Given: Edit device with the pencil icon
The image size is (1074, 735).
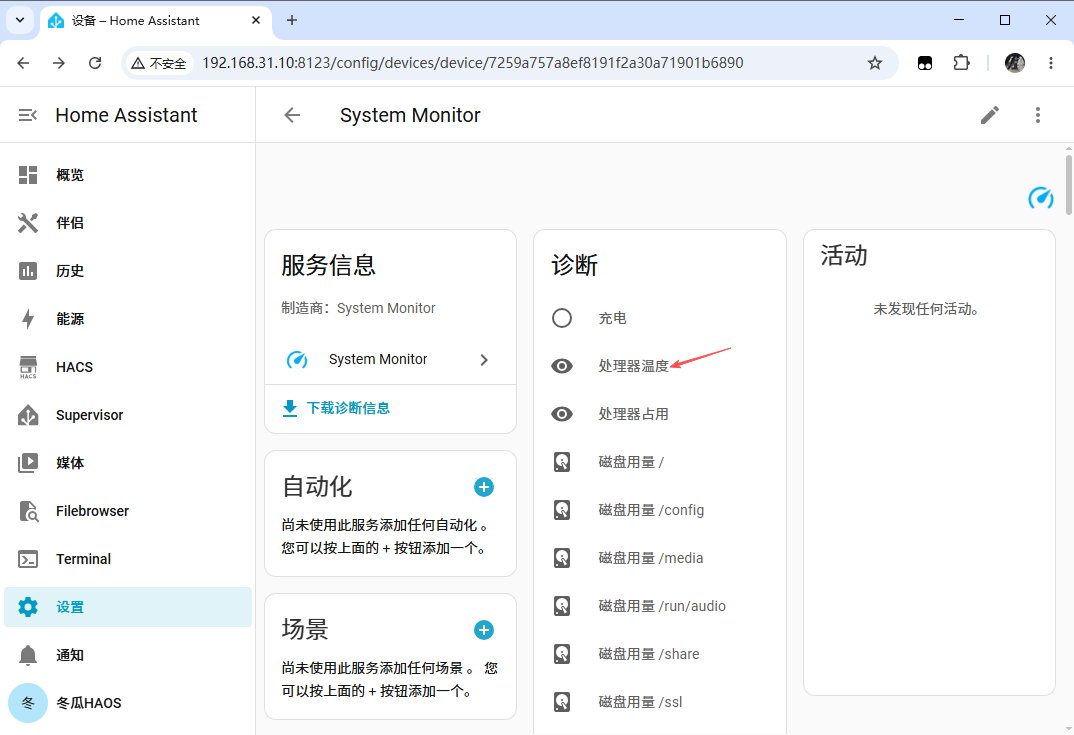Looking at the screenshot, I should 990,115.
